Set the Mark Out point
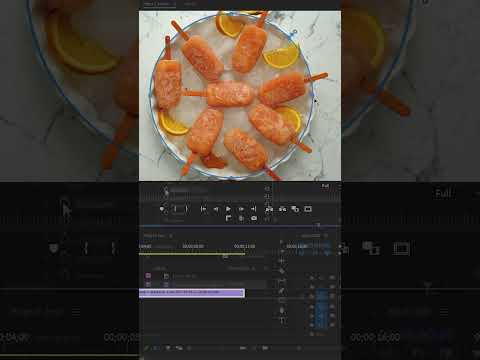Image resolution: width=480 pixels, height=360 pixels. [x=187, y=209]
